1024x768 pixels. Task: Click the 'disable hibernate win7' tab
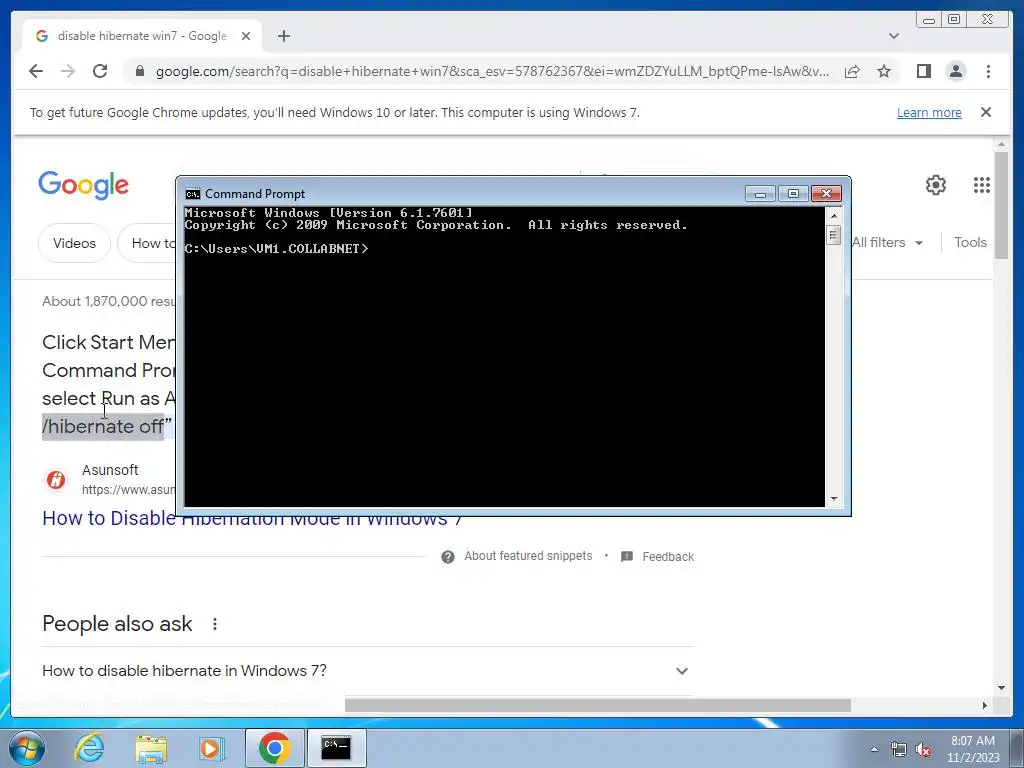point(142,36)
